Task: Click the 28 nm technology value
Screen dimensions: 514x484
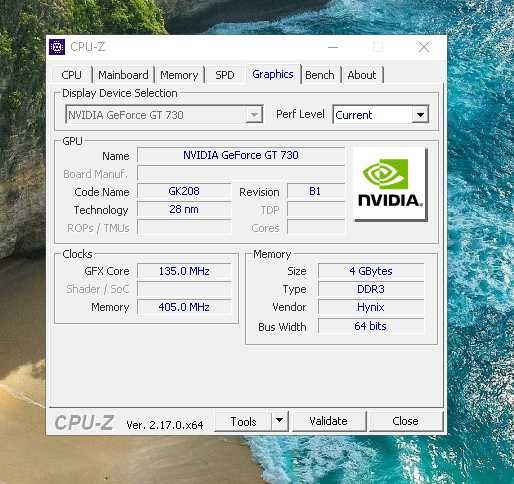Action: pyautogui.click(x=184, y=210)
